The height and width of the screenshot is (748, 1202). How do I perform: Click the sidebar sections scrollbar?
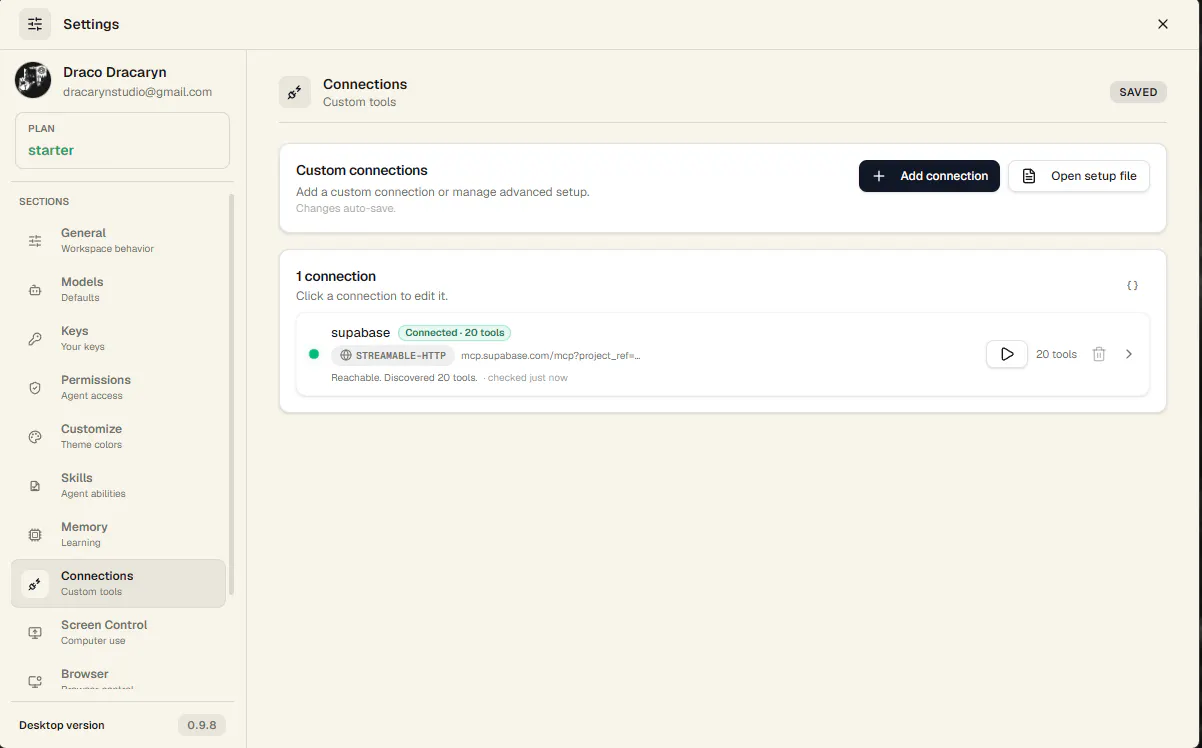232,395
